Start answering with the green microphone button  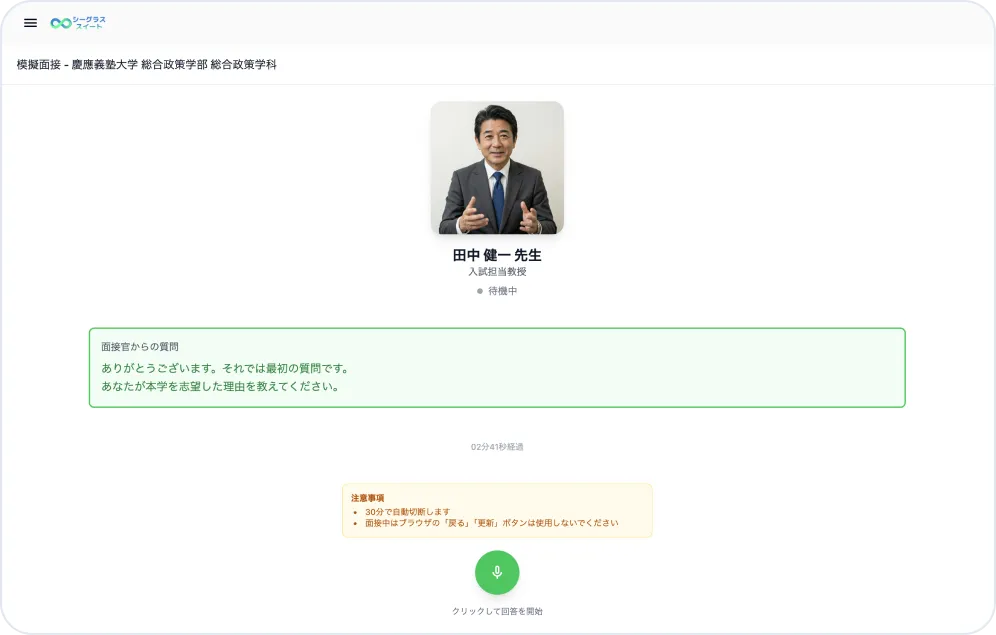pos(497,572)
